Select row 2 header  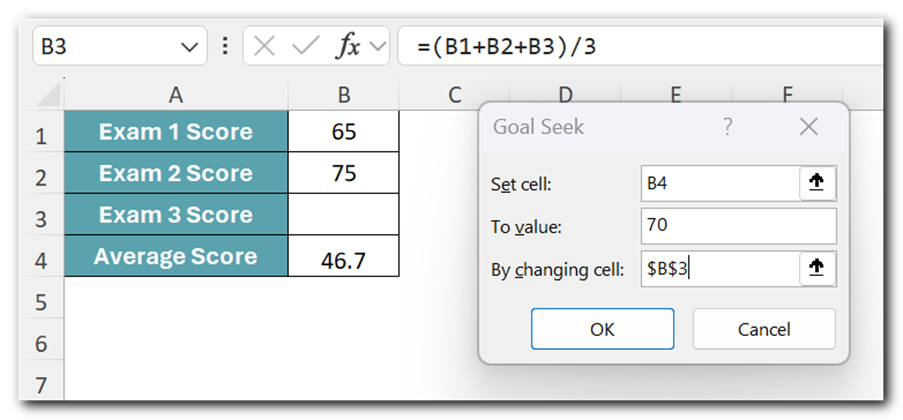coord(41,178)
